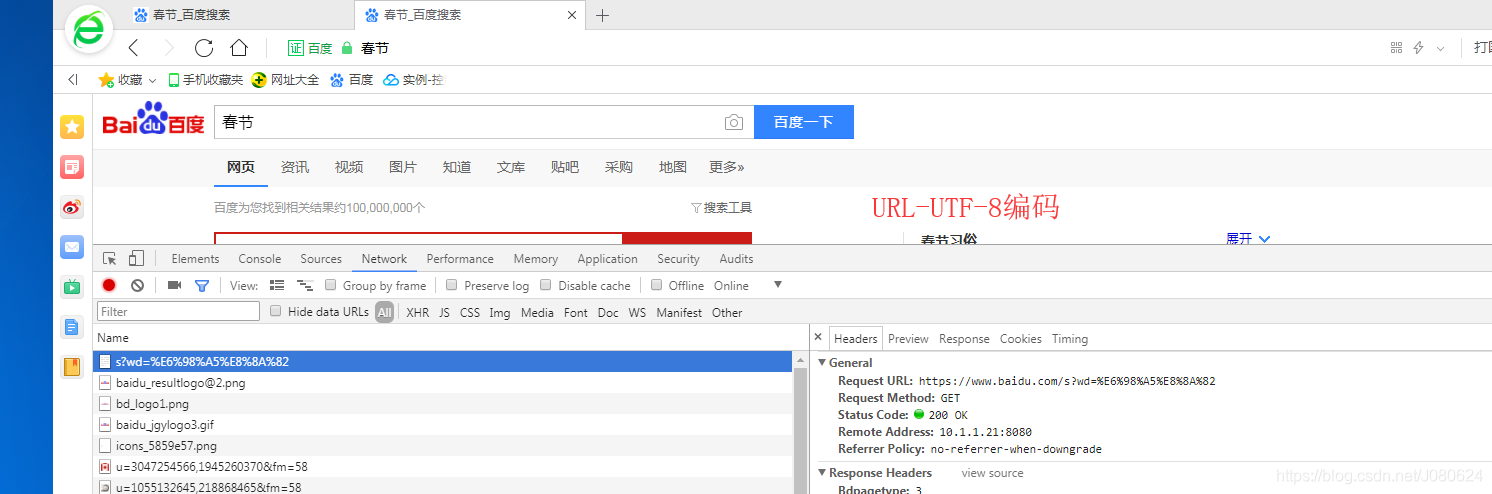This screenshot has height=494, width=1492.
Task: Click the browser forward arrow
Action: [169, 48]
